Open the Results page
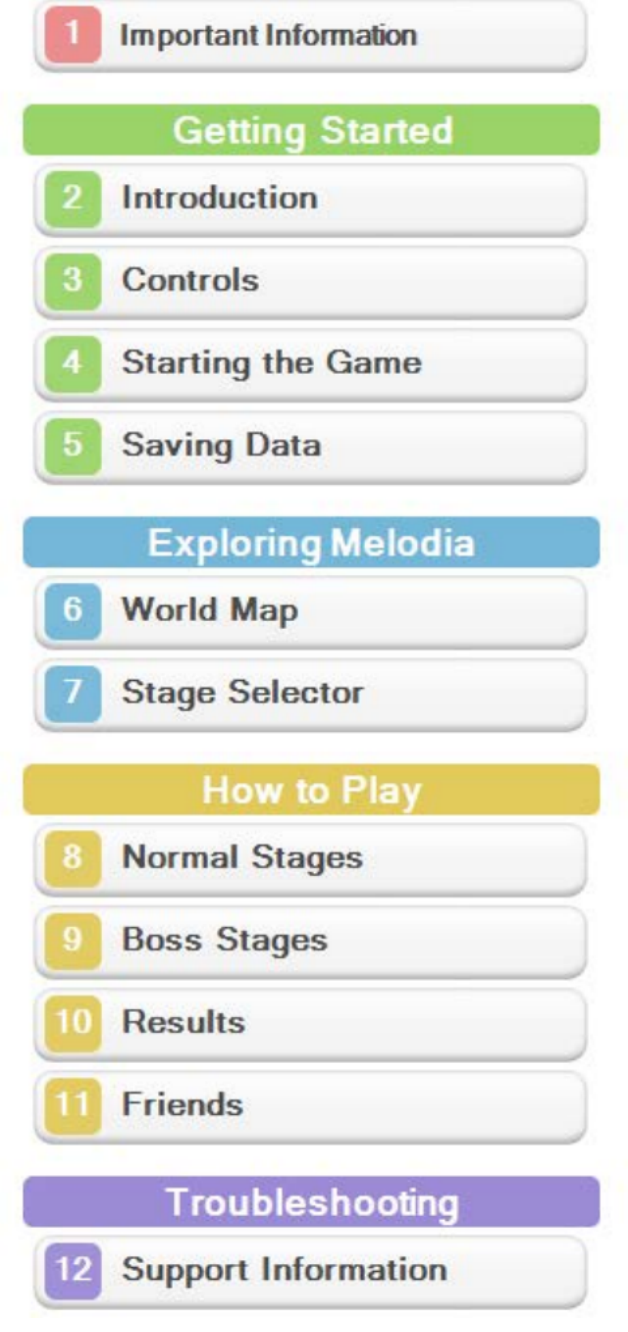The image size is (628, 1332). [x=183, y=1023]
